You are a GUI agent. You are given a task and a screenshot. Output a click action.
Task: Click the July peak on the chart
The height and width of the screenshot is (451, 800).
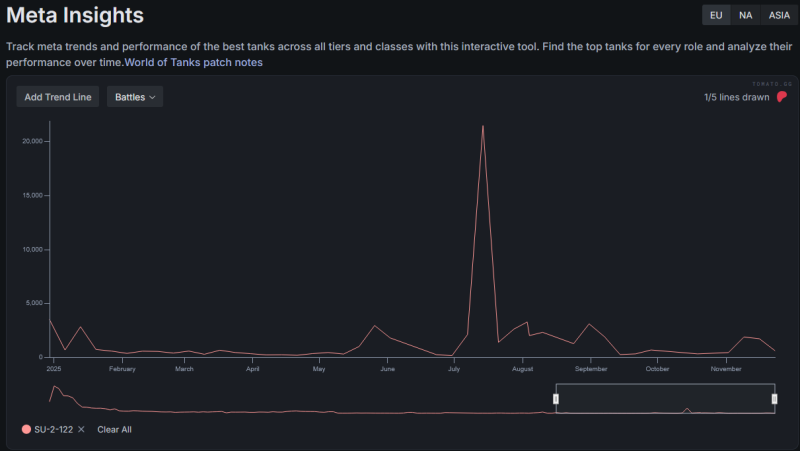483,127
